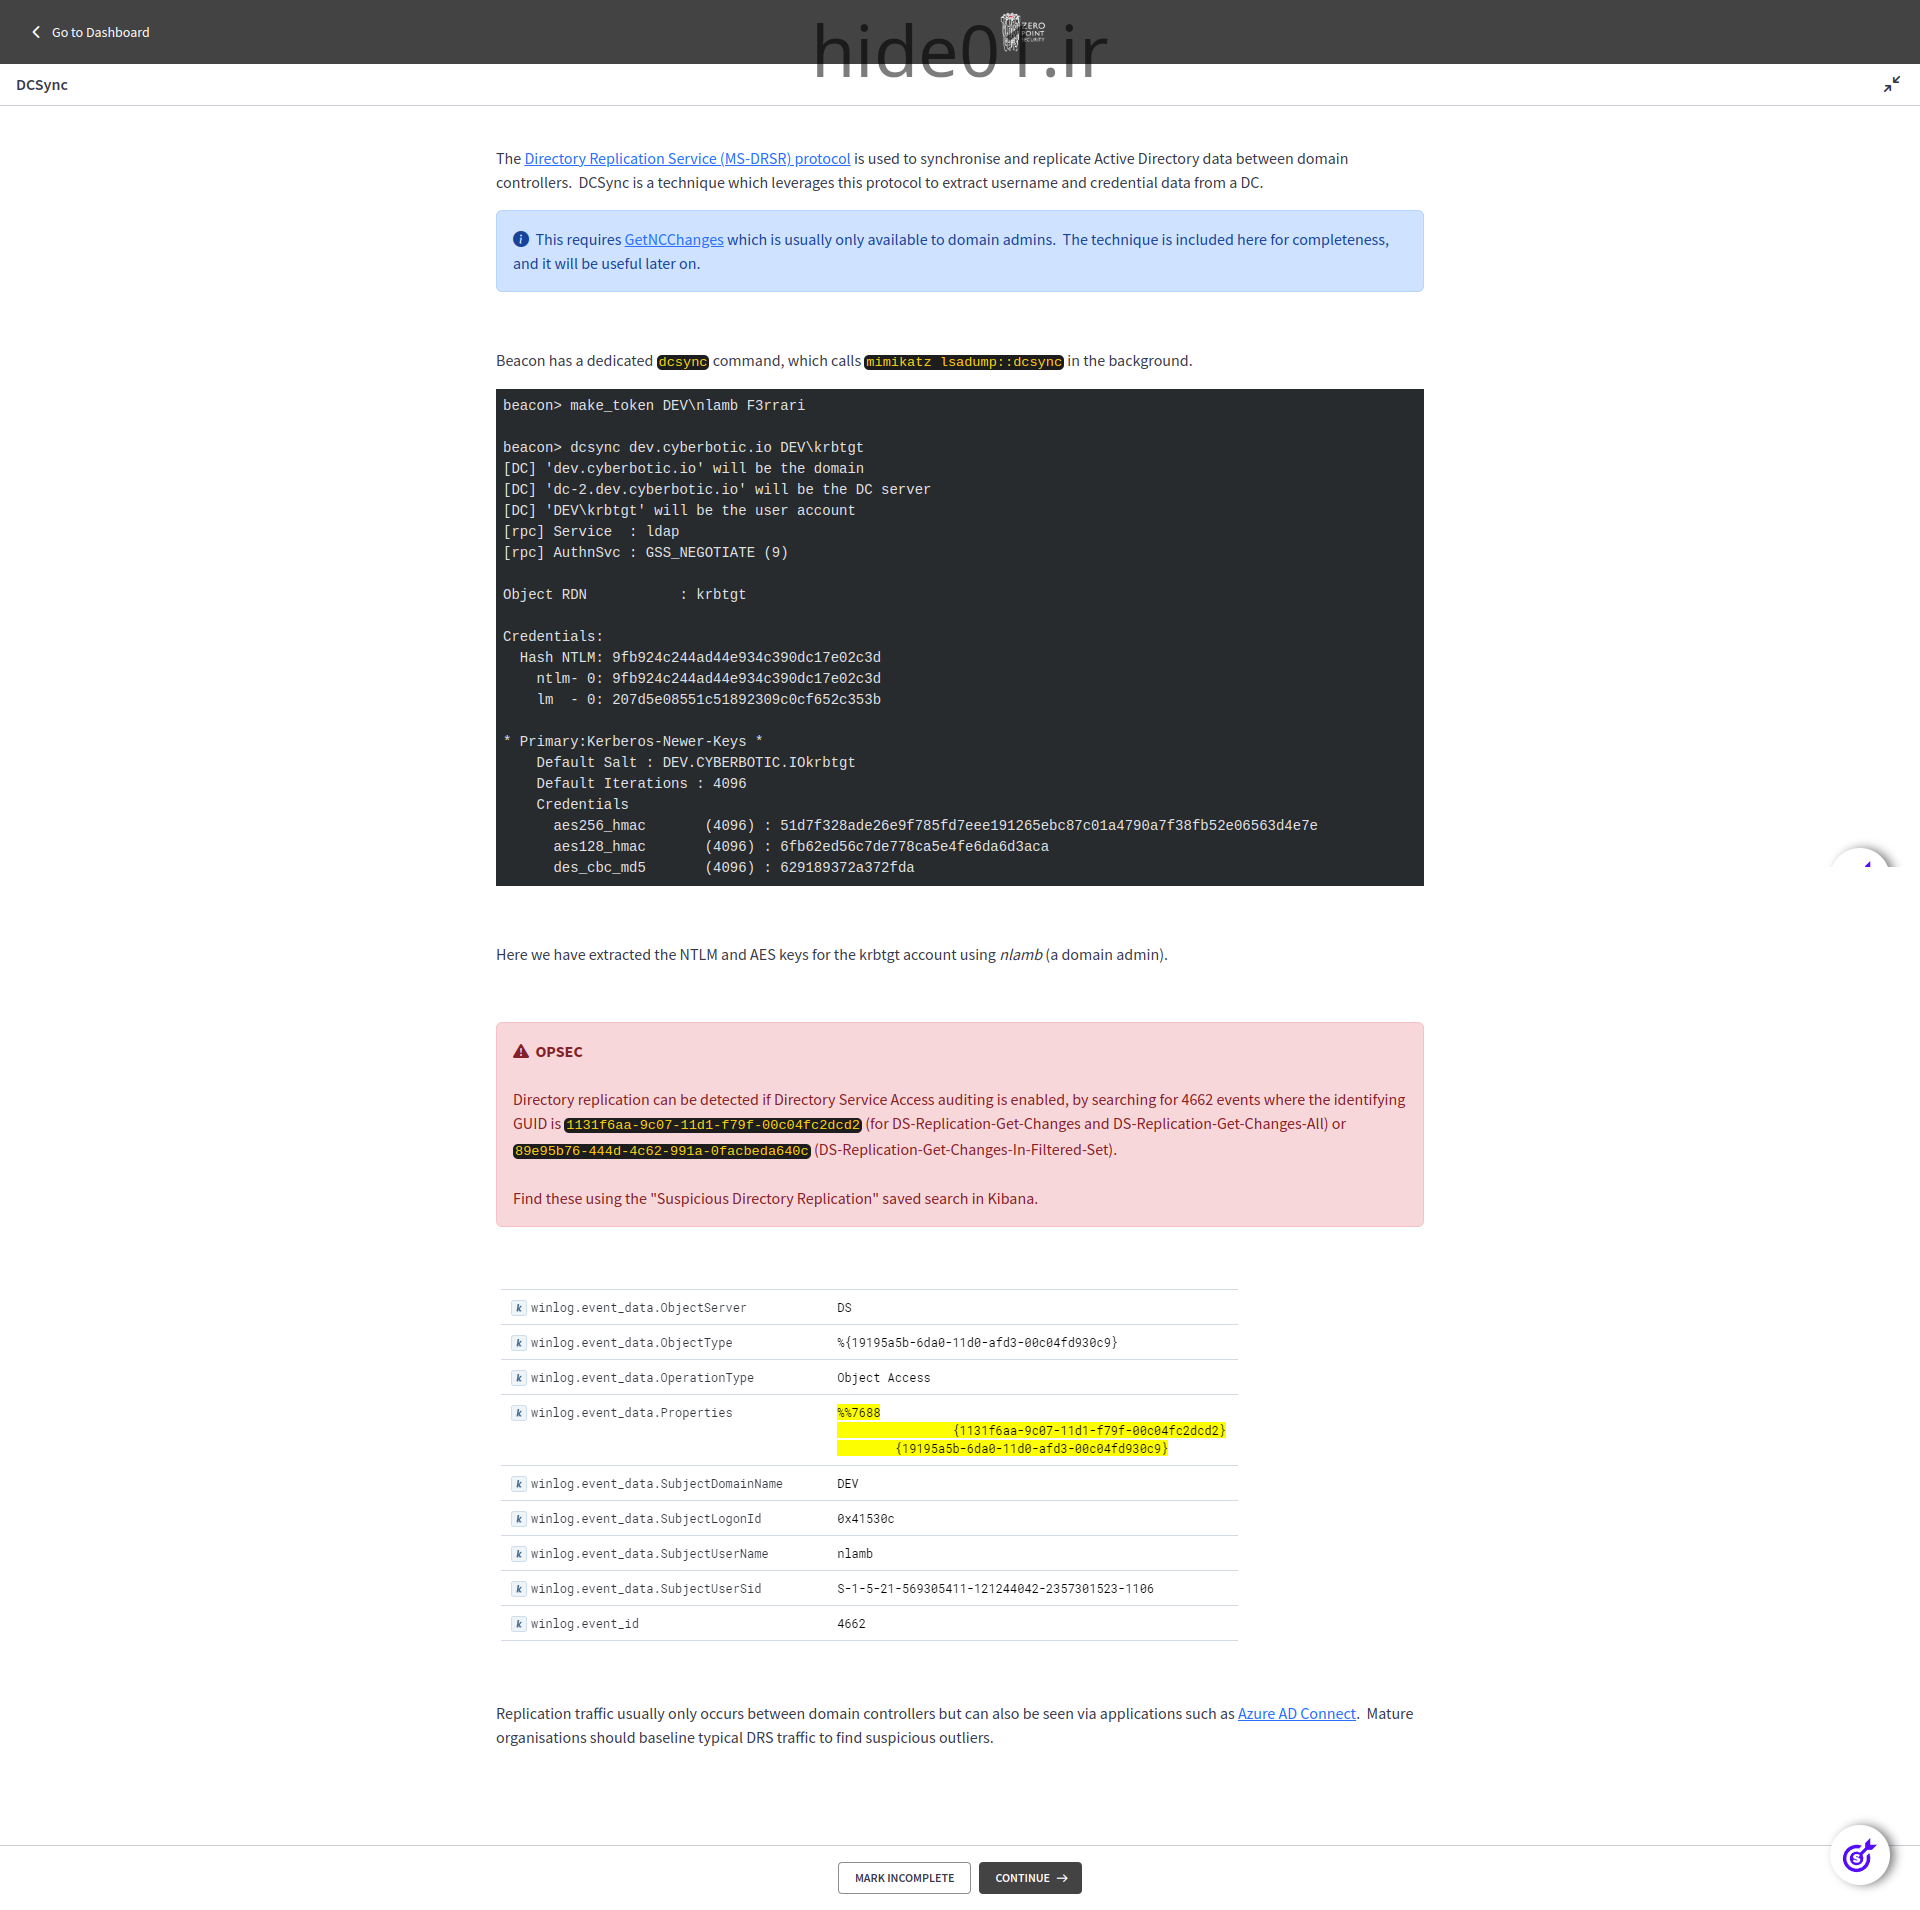This screenshot has width=1920, height=1910.
Task: Click the highlighted dcsync inline code
Action: point(683,362)
